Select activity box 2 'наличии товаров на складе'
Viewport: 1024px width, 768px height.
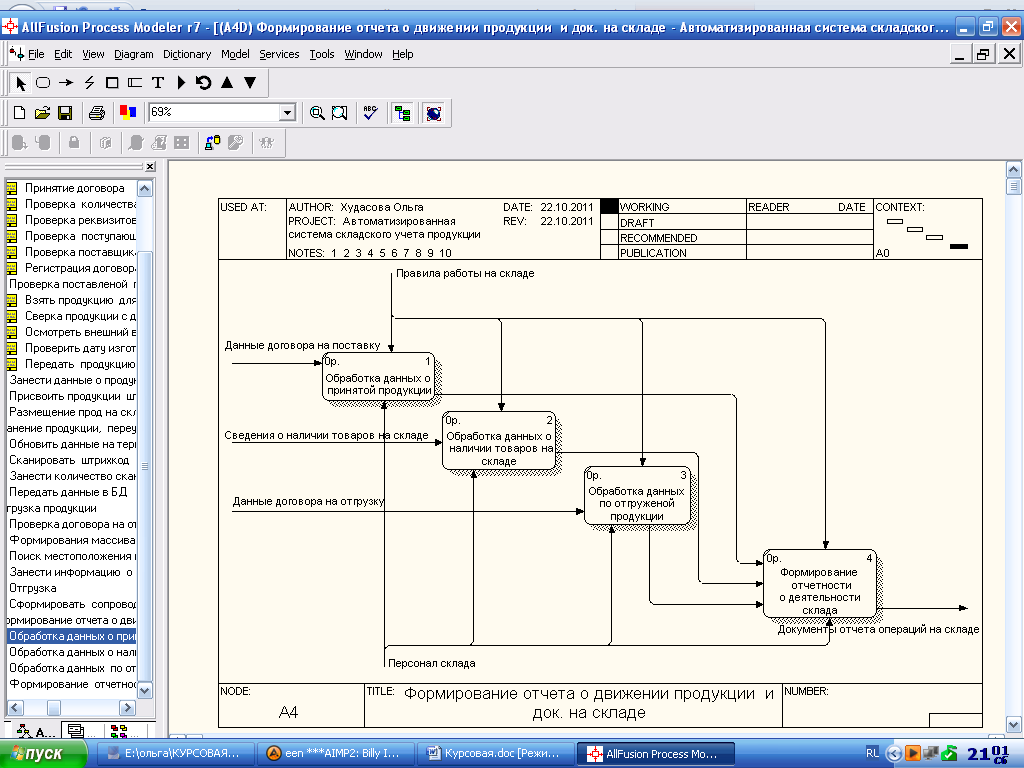pos(499,441)
